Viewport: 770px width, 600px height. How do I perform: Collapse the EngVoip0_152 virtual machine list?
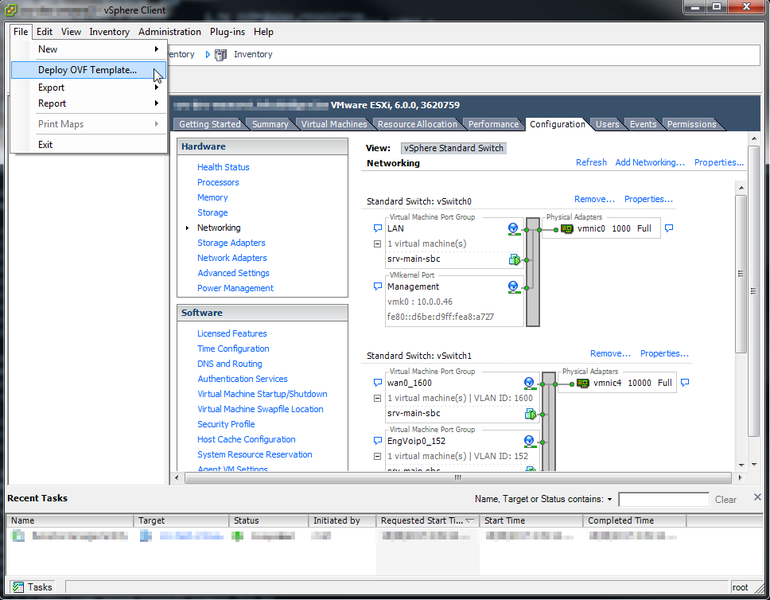(377, 456)
